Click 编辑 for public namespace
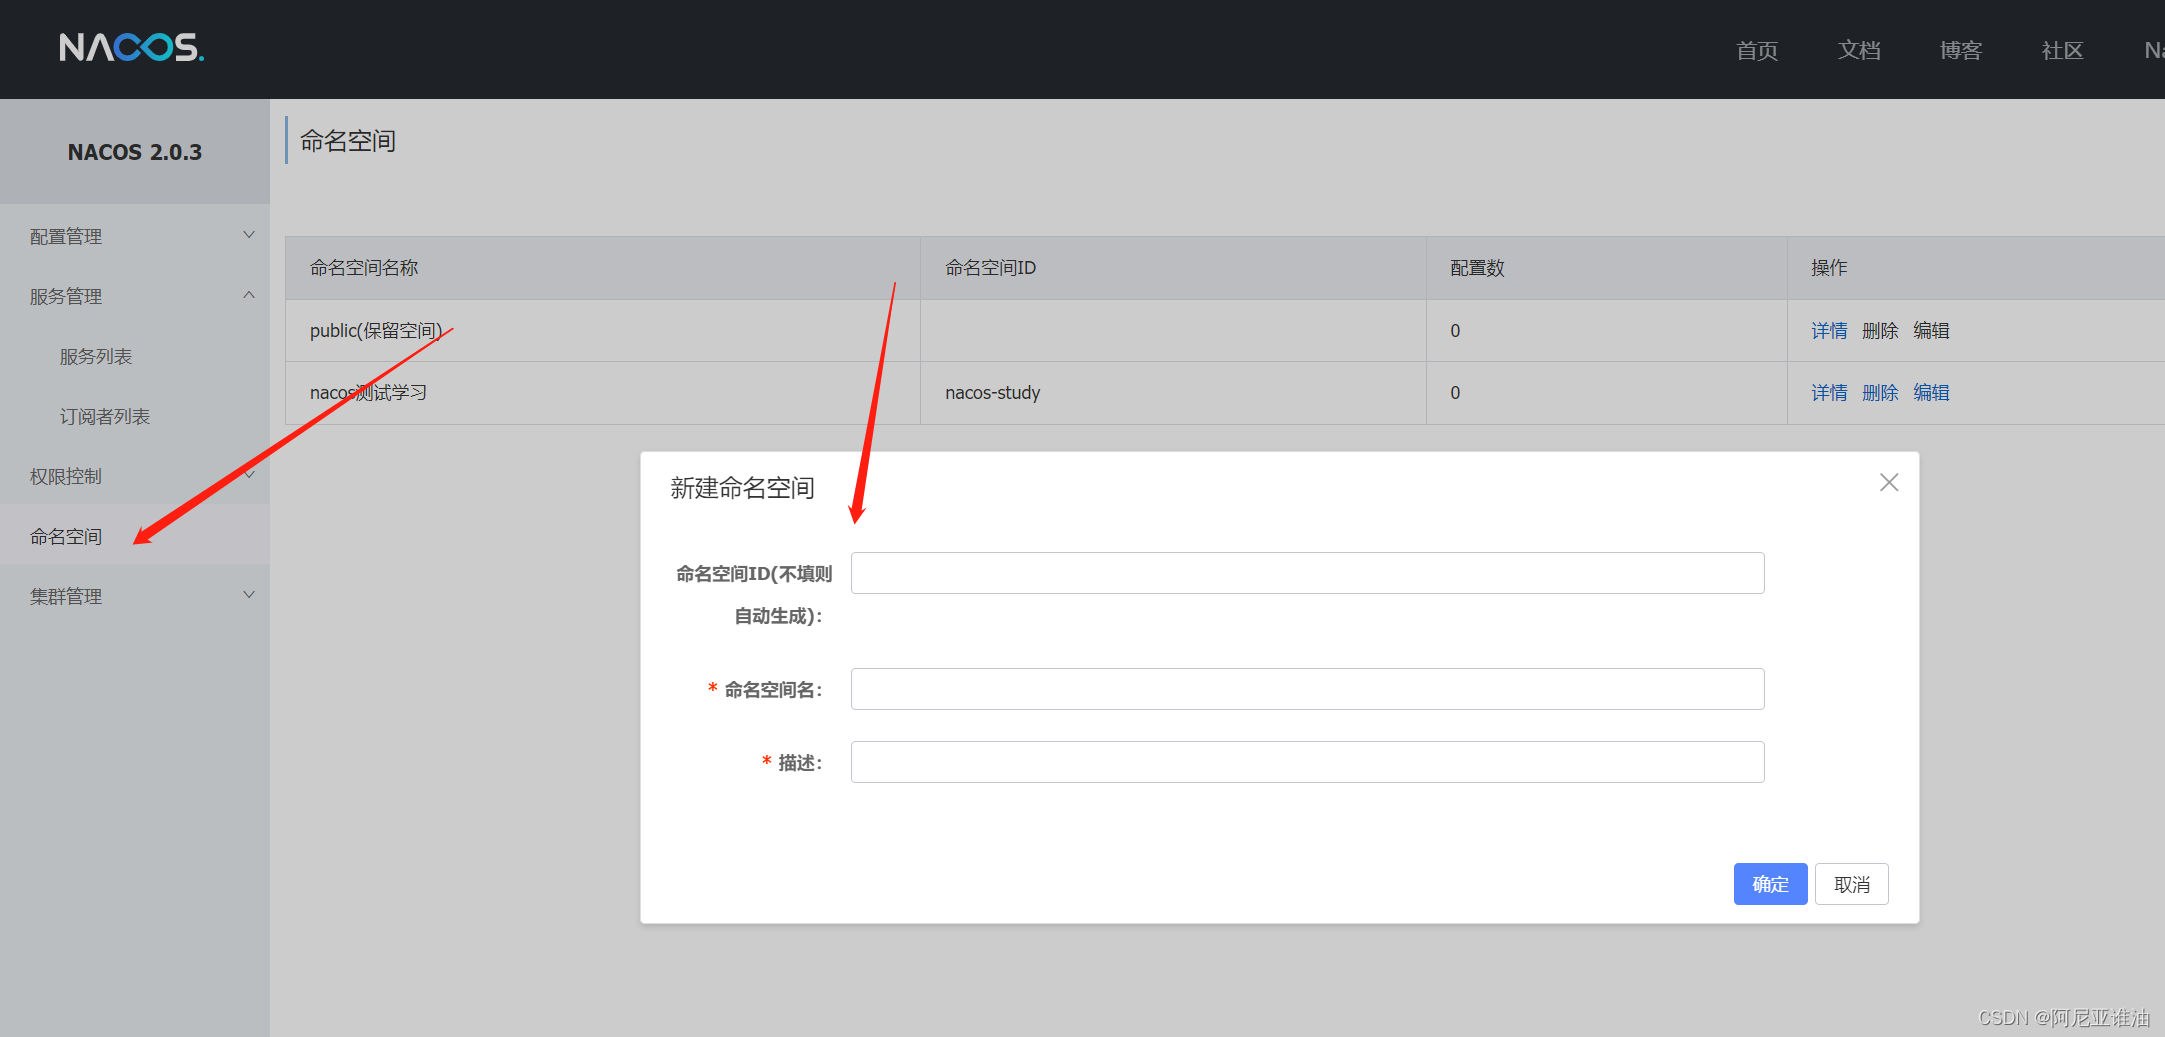 coord(1931,331)
